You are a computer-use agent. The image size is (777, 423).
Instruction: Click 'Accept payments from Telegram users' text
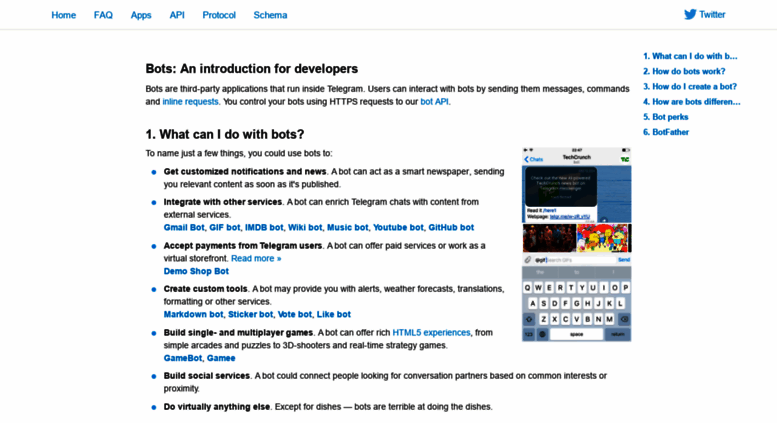click(x=243, y=246)
